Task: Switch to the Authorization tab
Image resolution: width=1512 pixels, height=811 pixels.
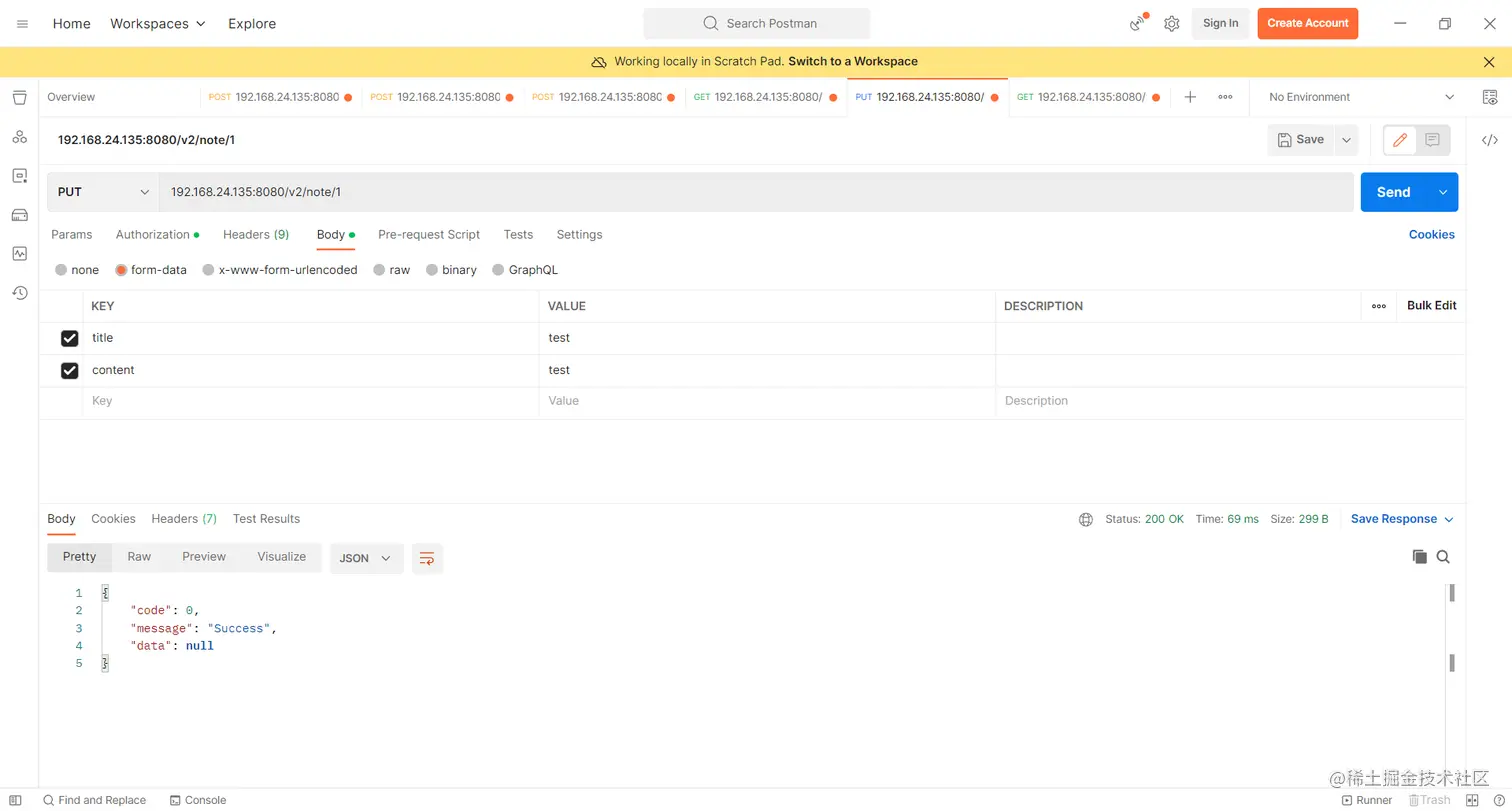Action: click(x=157, y=234)
